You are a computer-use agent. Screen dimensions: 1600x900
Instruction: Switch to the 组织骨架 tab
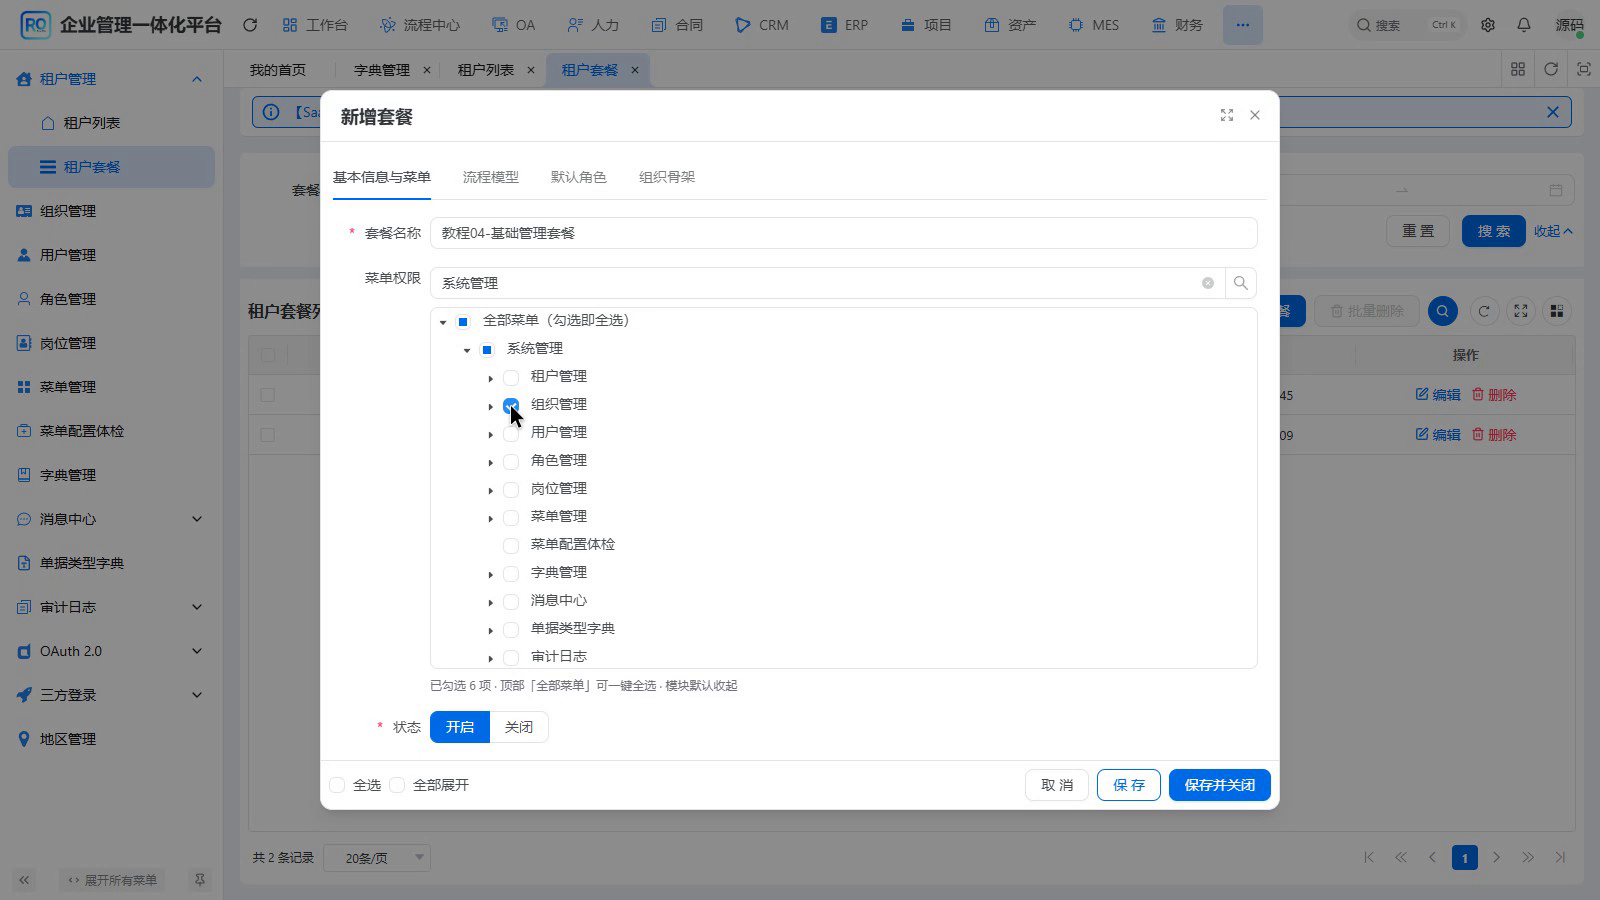click(x=667, y=177)
